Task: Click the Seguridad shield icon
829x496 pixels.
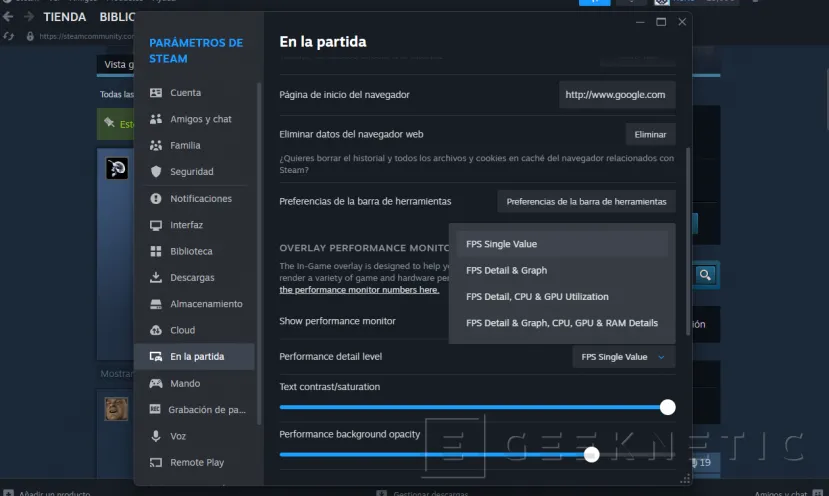Action: [155, 171]
